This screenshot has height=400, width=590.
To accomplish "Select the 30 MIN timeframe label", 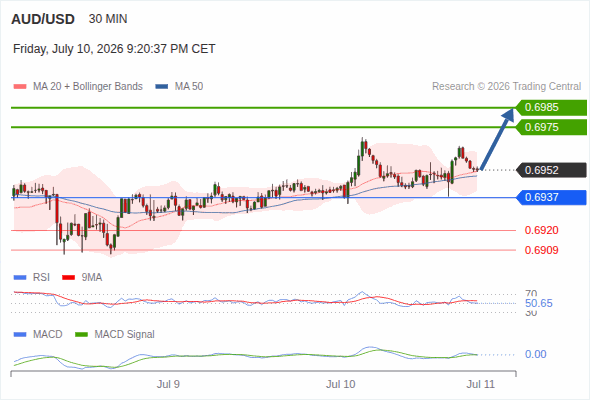I will [108, 19].
